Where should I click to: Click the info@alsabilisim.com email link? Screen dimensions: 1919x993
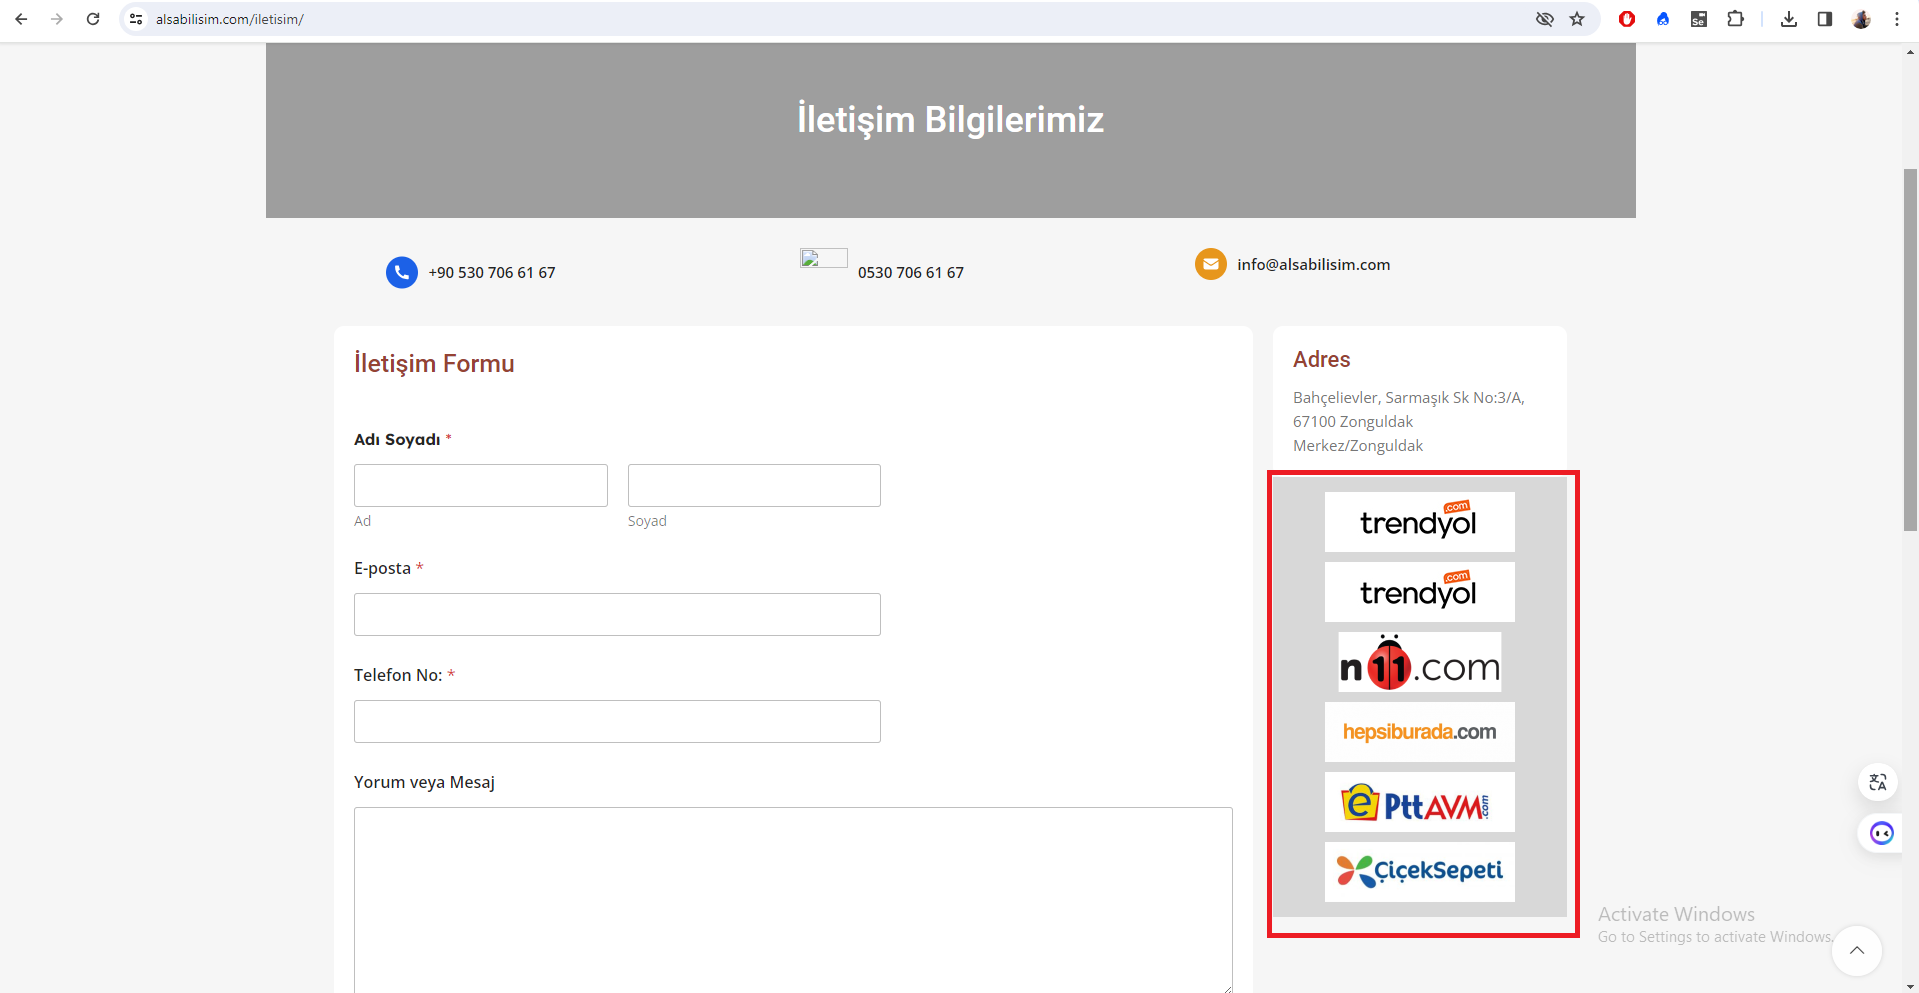[x=1313, y=265]
